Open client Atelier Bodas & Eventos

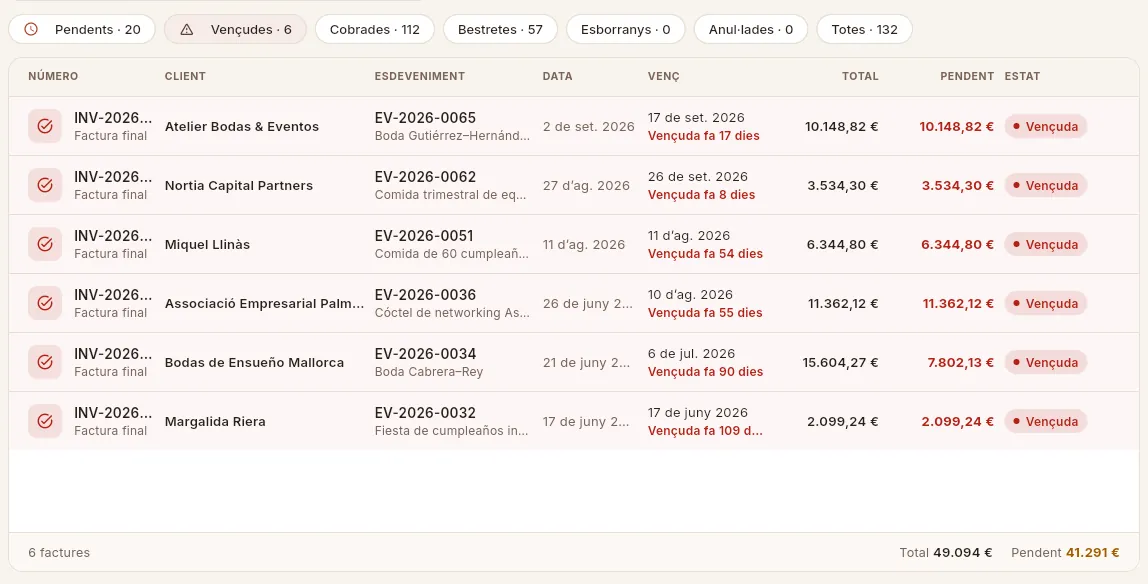pos(242,127)
